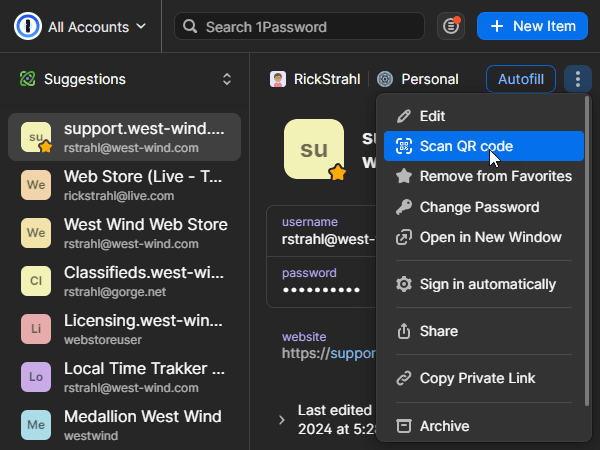Toggle Sign in automatically option
The height and width of the screenshot is (450, 600).
click(x=487, y=284)
